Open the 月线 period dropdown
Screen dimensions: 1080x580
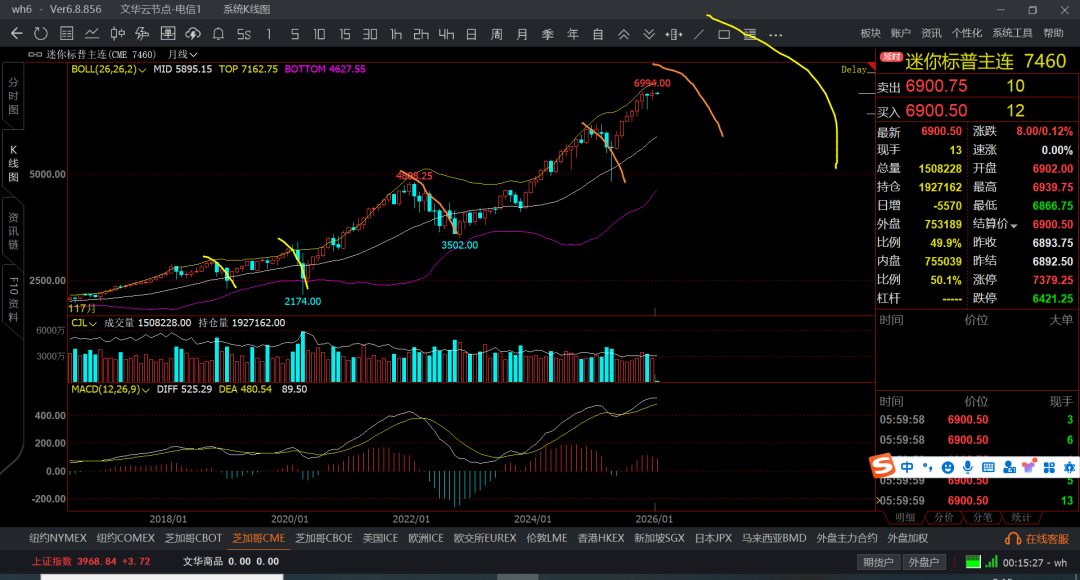[x=182, y=54]
